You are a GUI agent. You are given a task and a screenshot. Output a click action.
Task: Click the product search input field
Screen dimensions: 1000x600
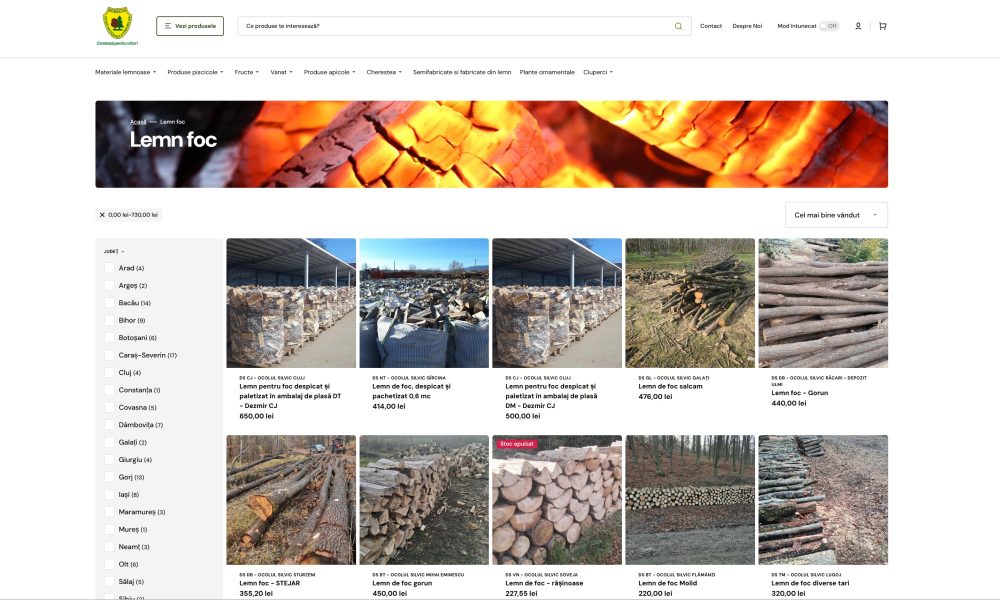pos(455,26)
